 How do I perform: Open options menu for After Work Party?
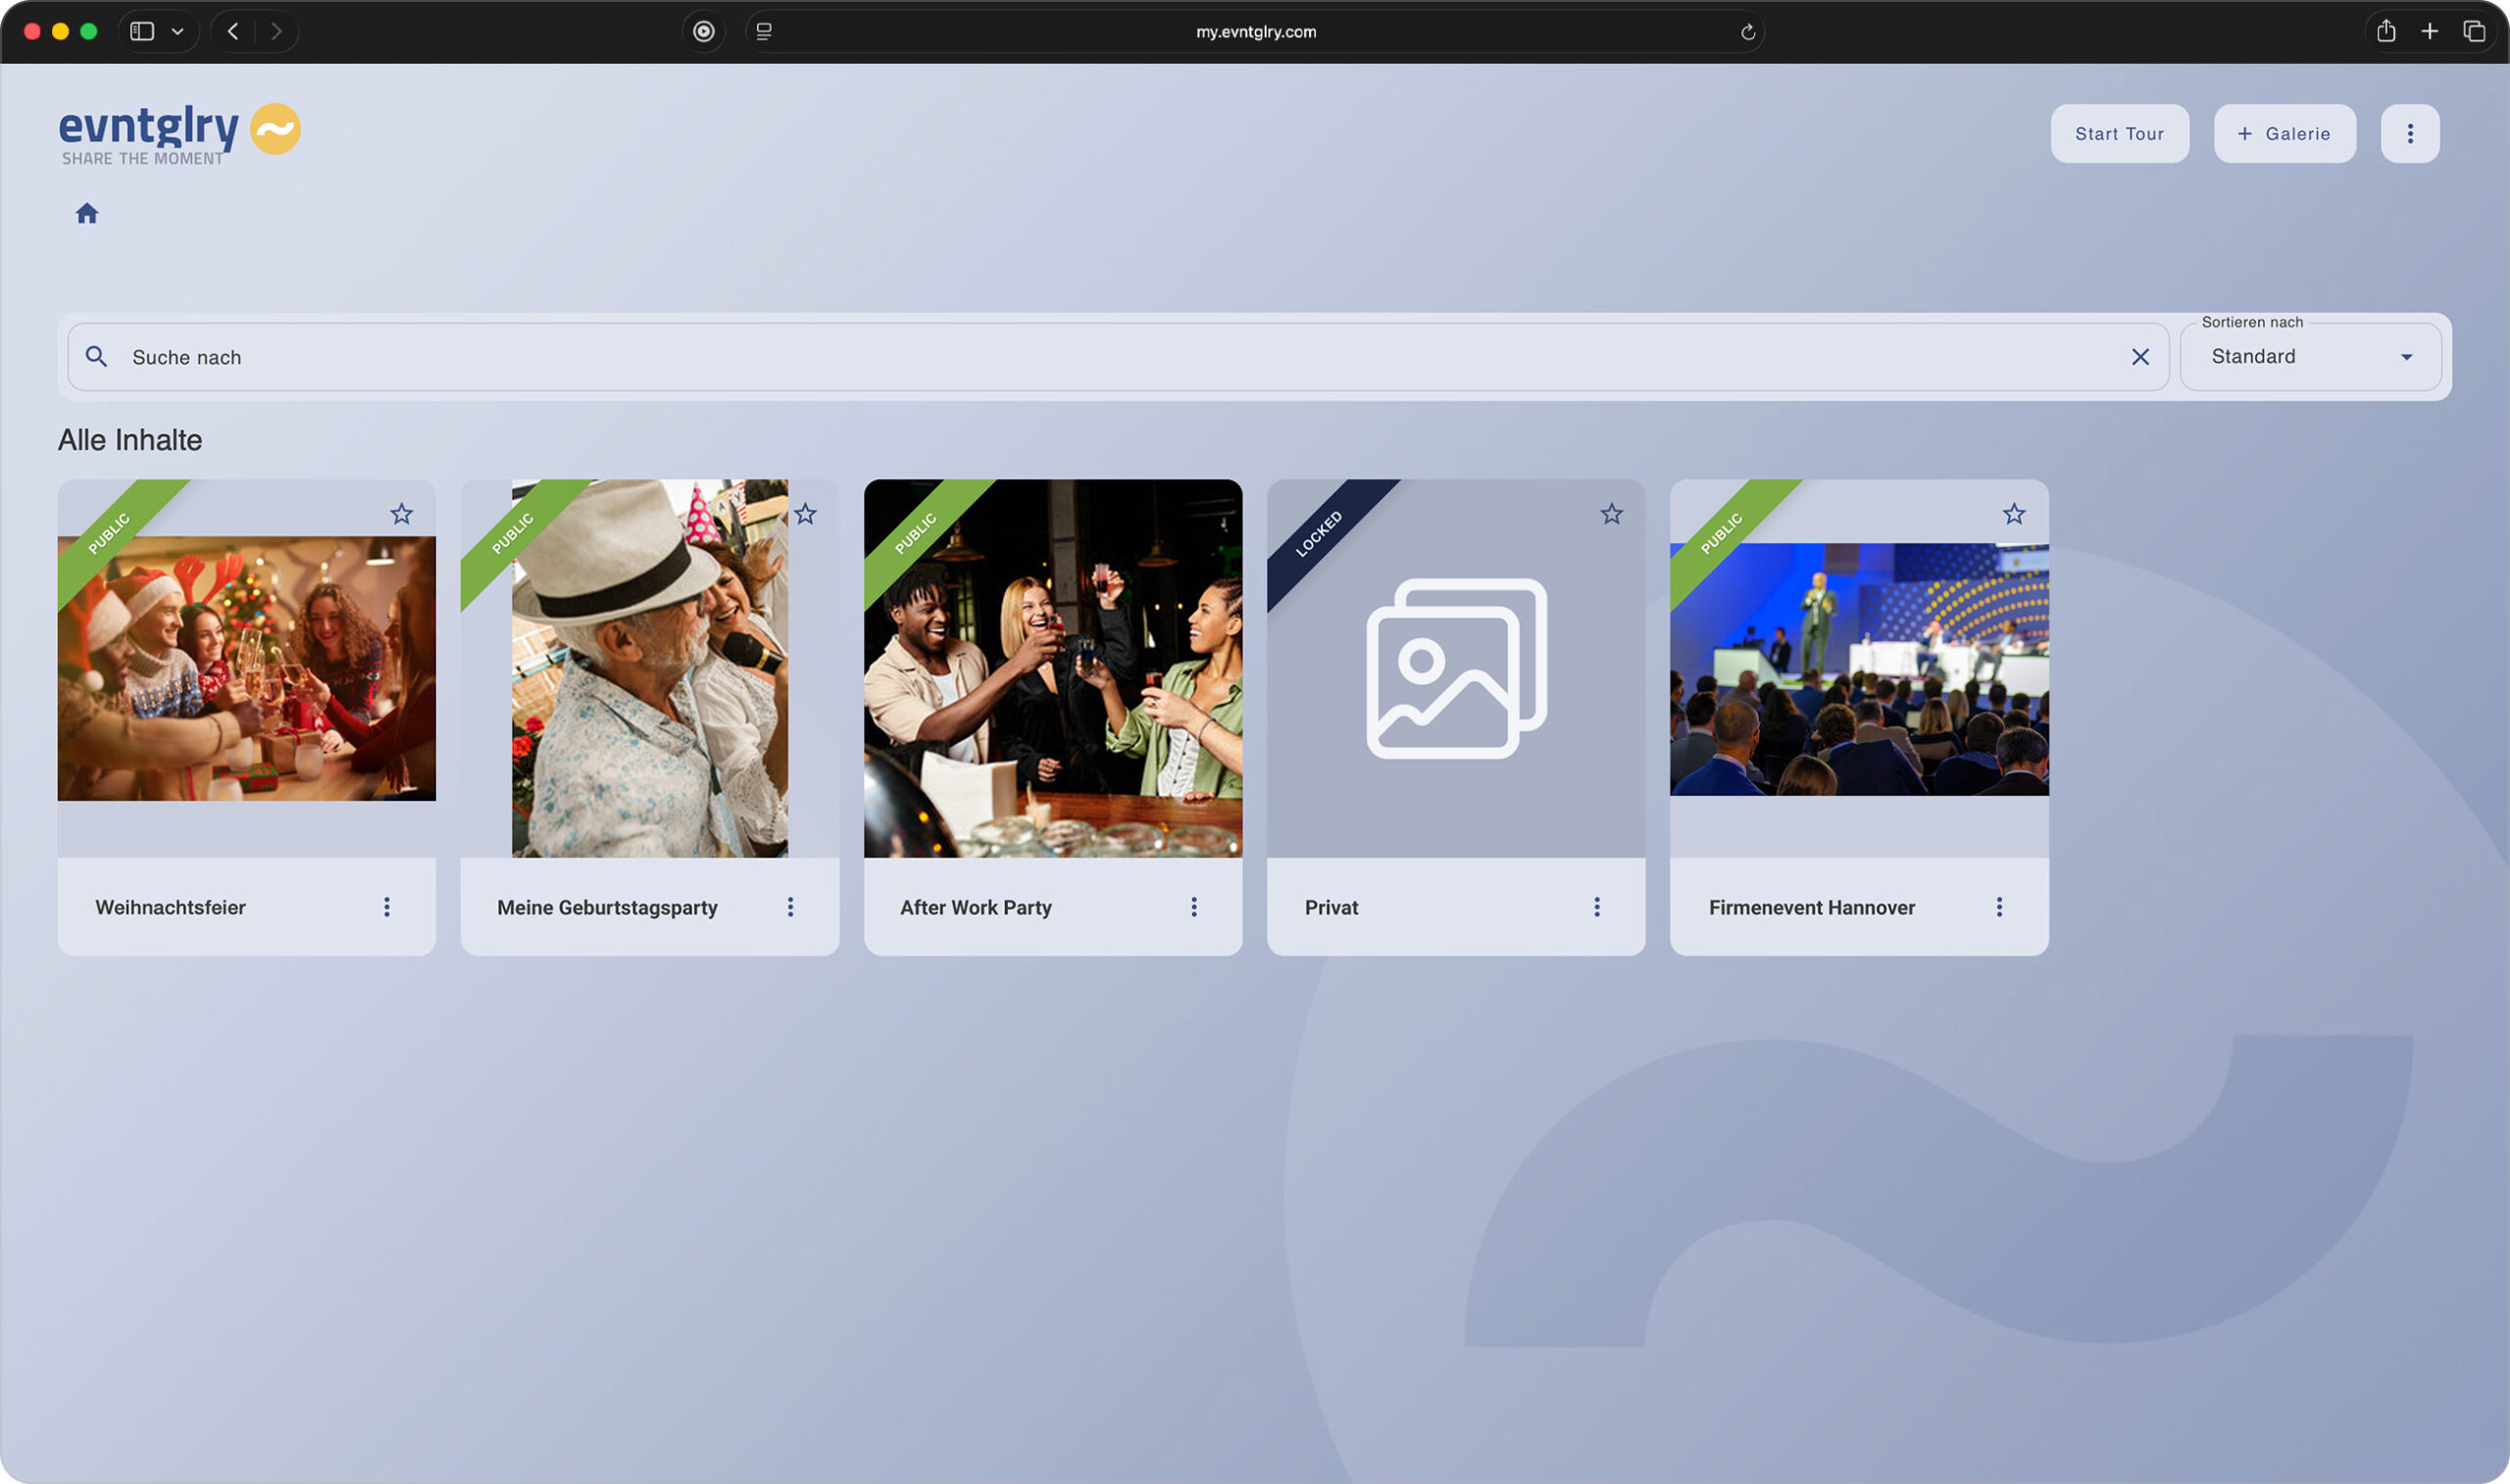click(1193, 907)
